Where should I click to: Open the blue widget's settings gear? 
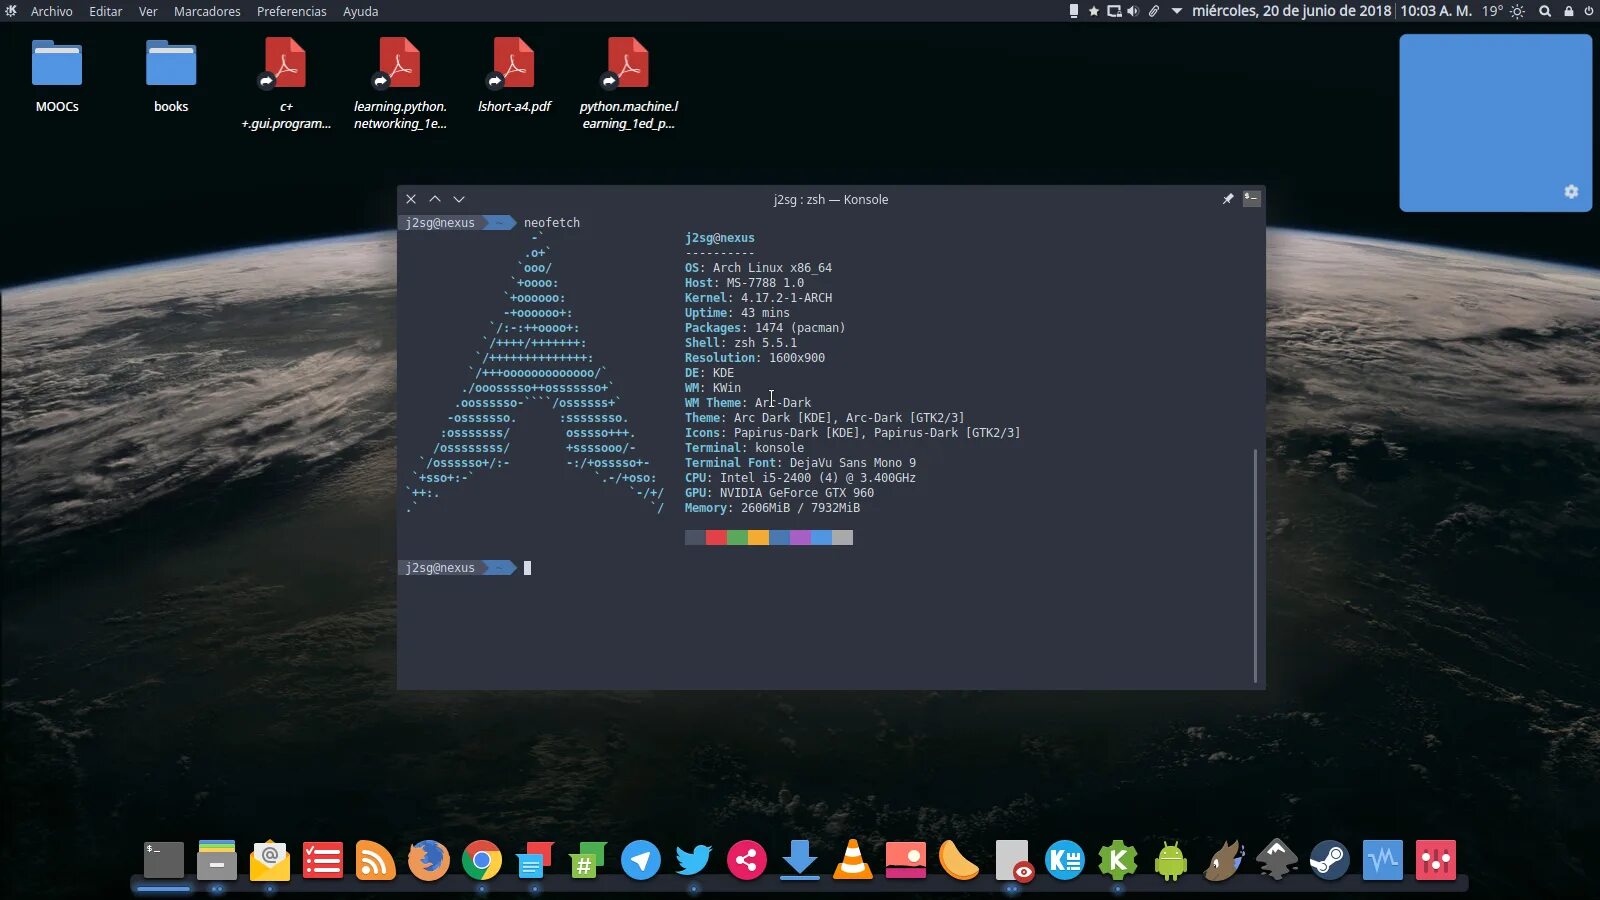(x=1571, y=191)
